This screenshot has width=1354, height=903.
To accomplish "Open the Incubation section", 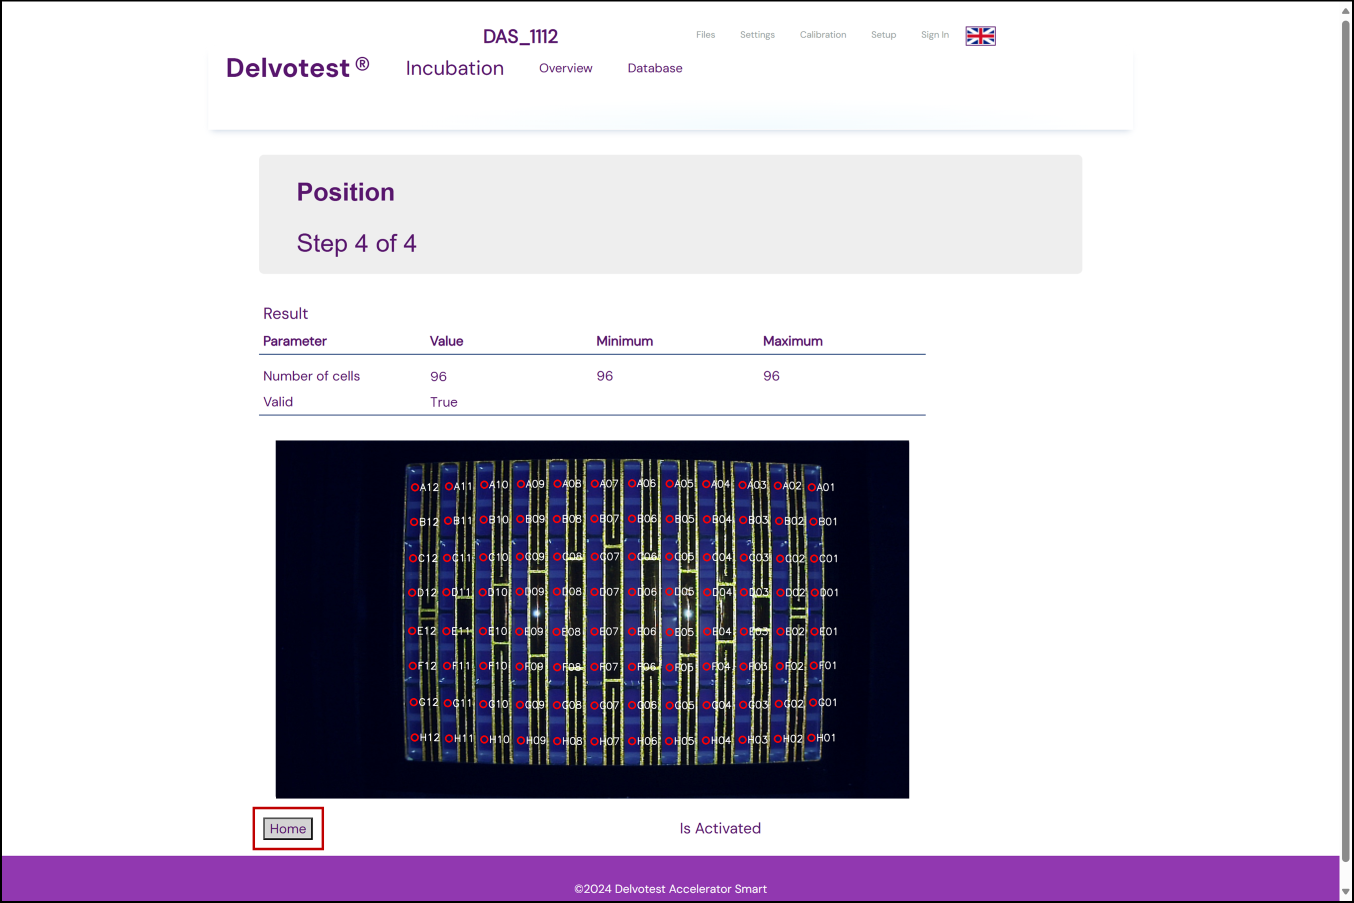I will coord(454,68).
